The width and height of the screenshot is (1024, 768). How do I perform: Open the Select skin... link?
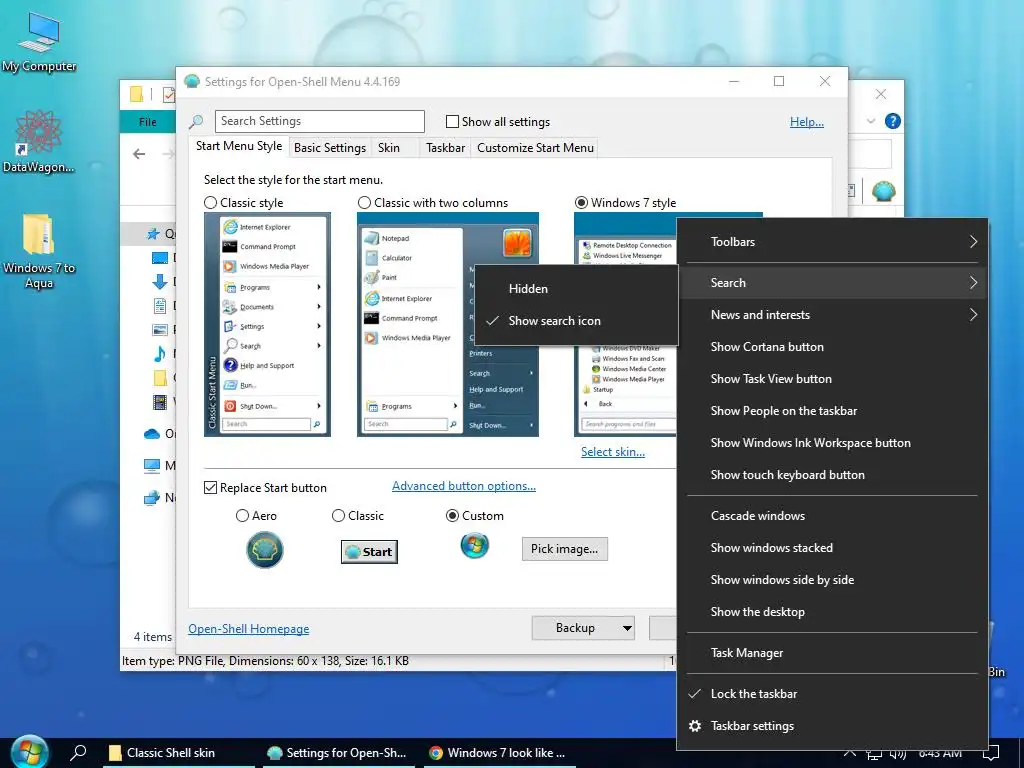click(x=613, y=452)
